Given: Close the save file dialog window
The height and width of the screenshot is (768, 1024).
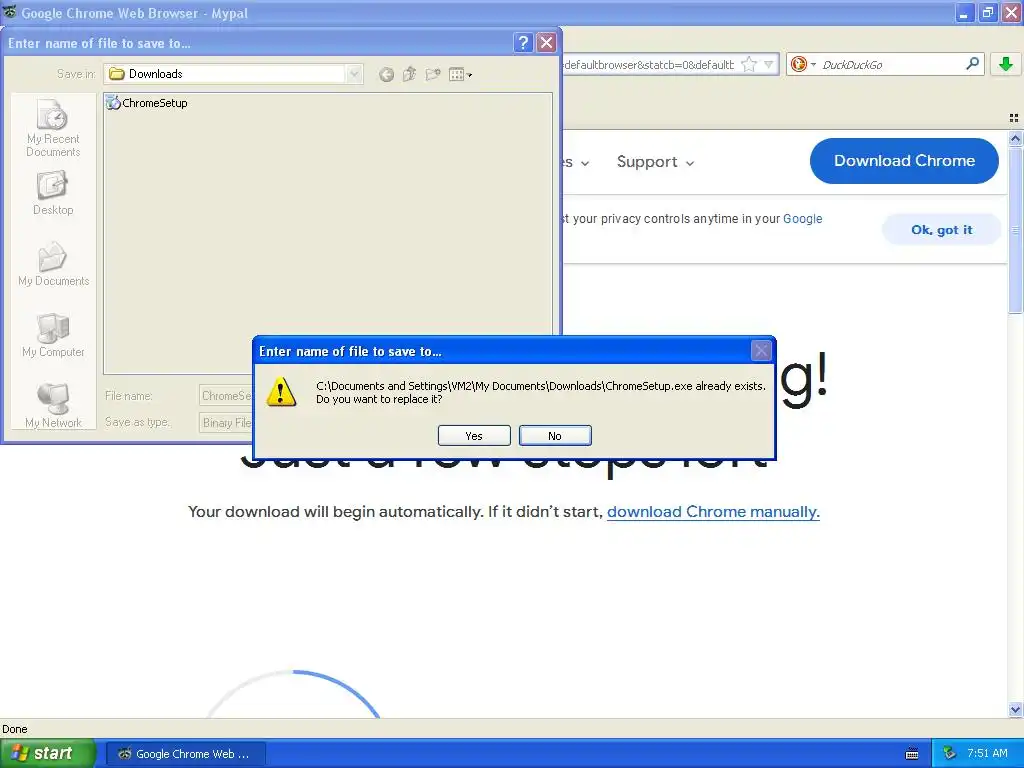Looking at the screenshot, I should [x=547, y=43].
